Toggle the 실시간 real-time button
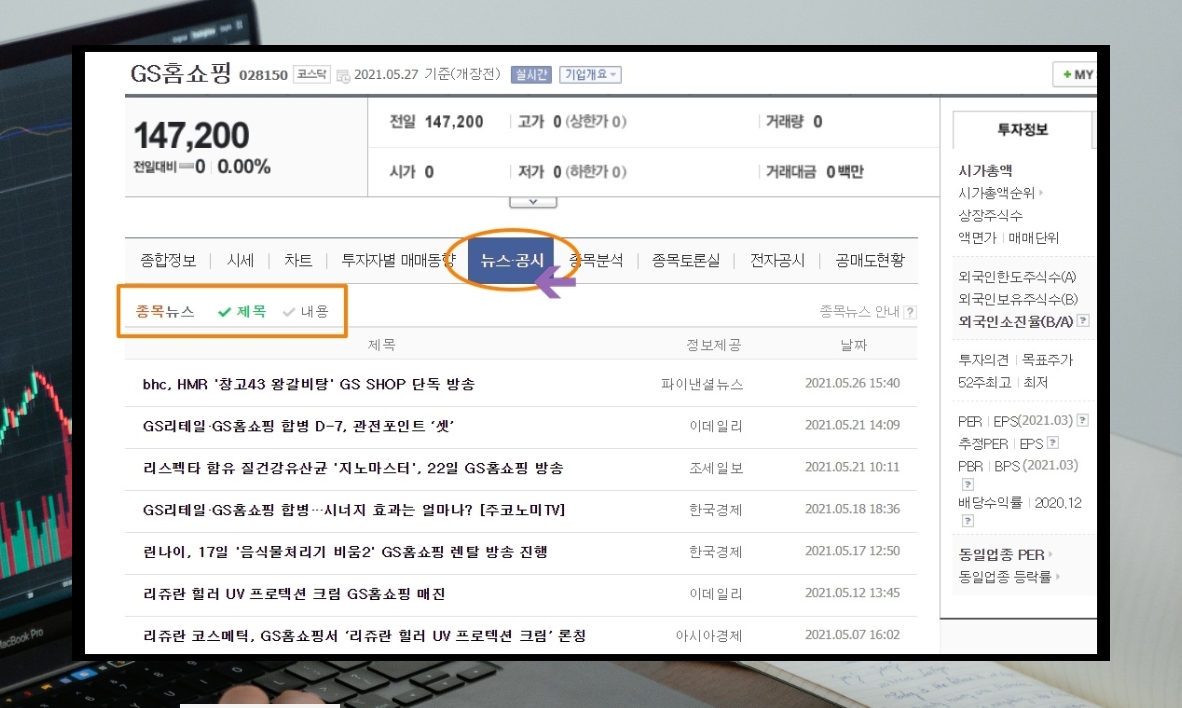The image size is (1182, 708). [531, 75]
